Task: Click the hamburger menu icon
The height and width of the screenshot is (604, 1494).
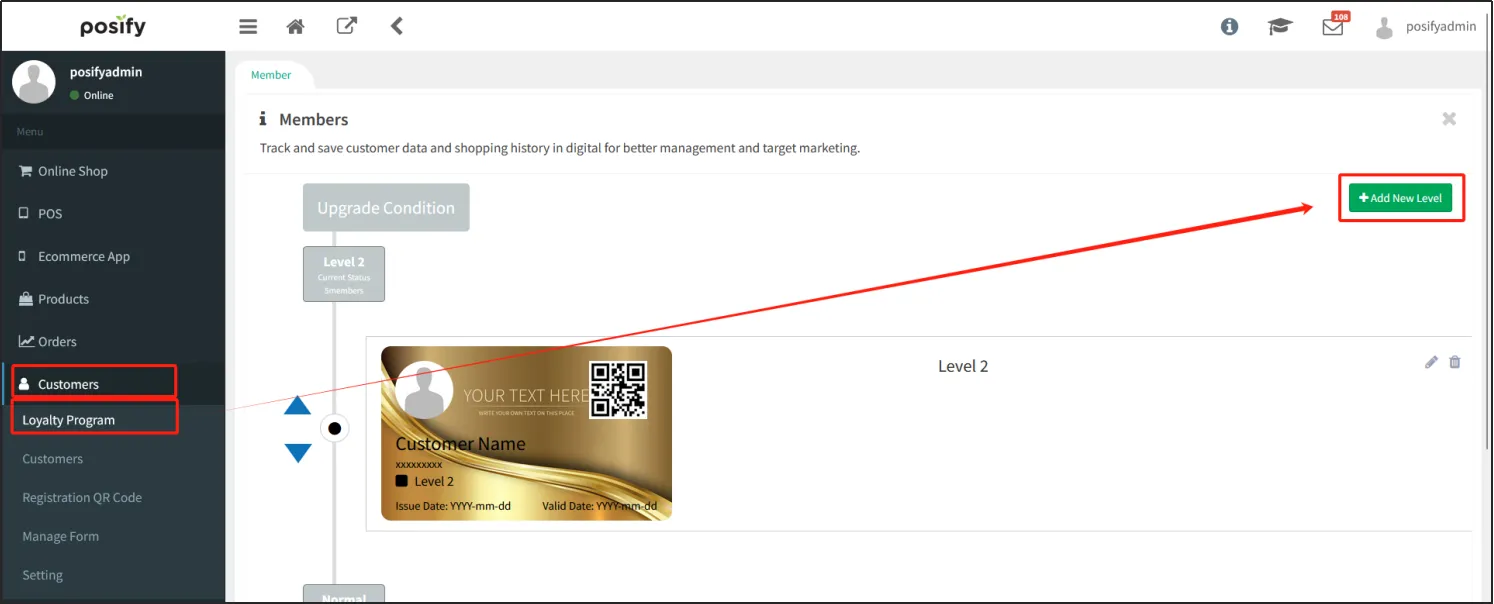Action: click(248, 27)
